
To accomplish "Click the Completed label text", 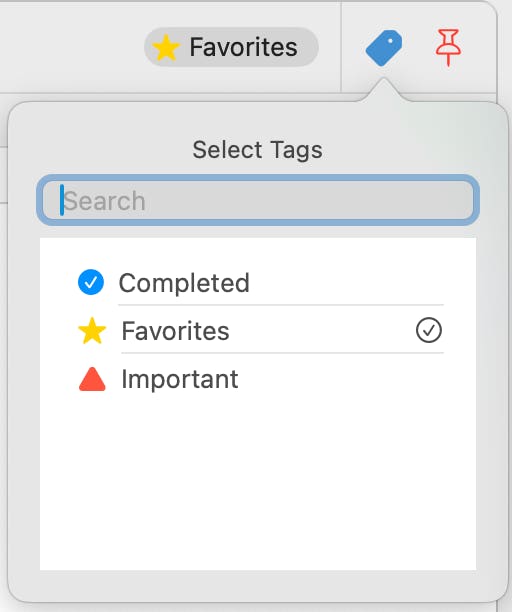I will (184, 283).
